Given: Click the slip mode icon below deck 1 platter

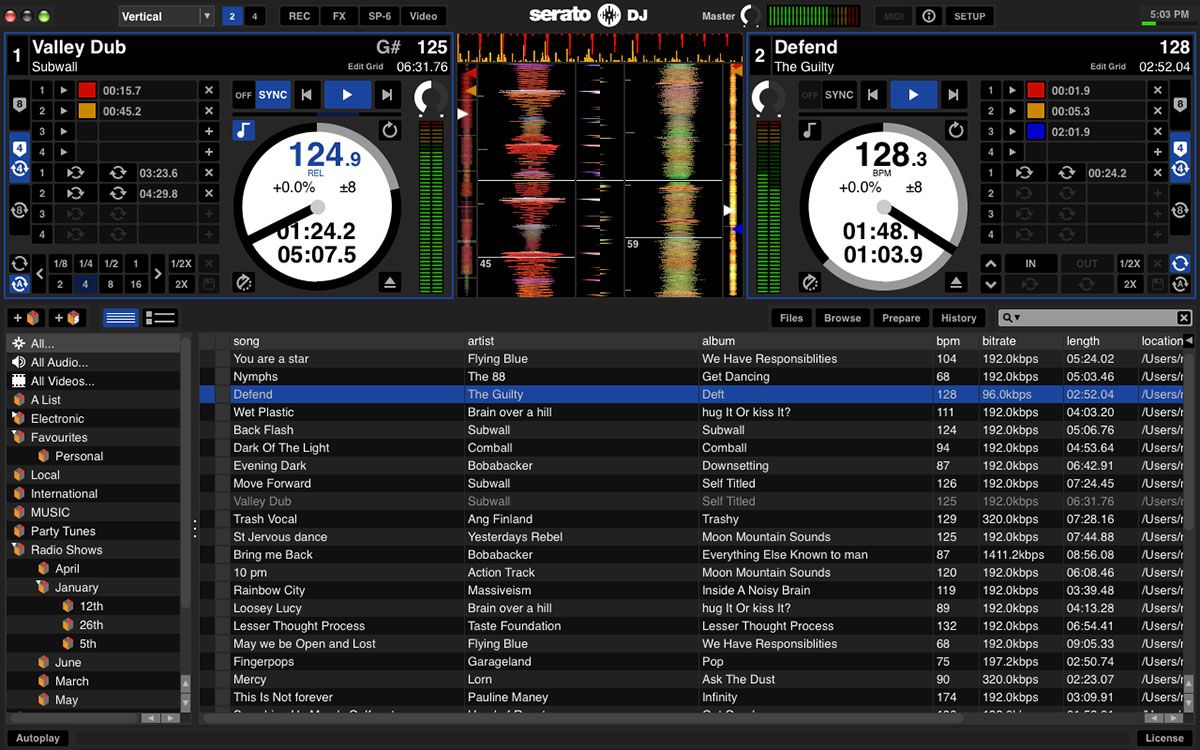Looking at the screenshot, I should (244, 281).
